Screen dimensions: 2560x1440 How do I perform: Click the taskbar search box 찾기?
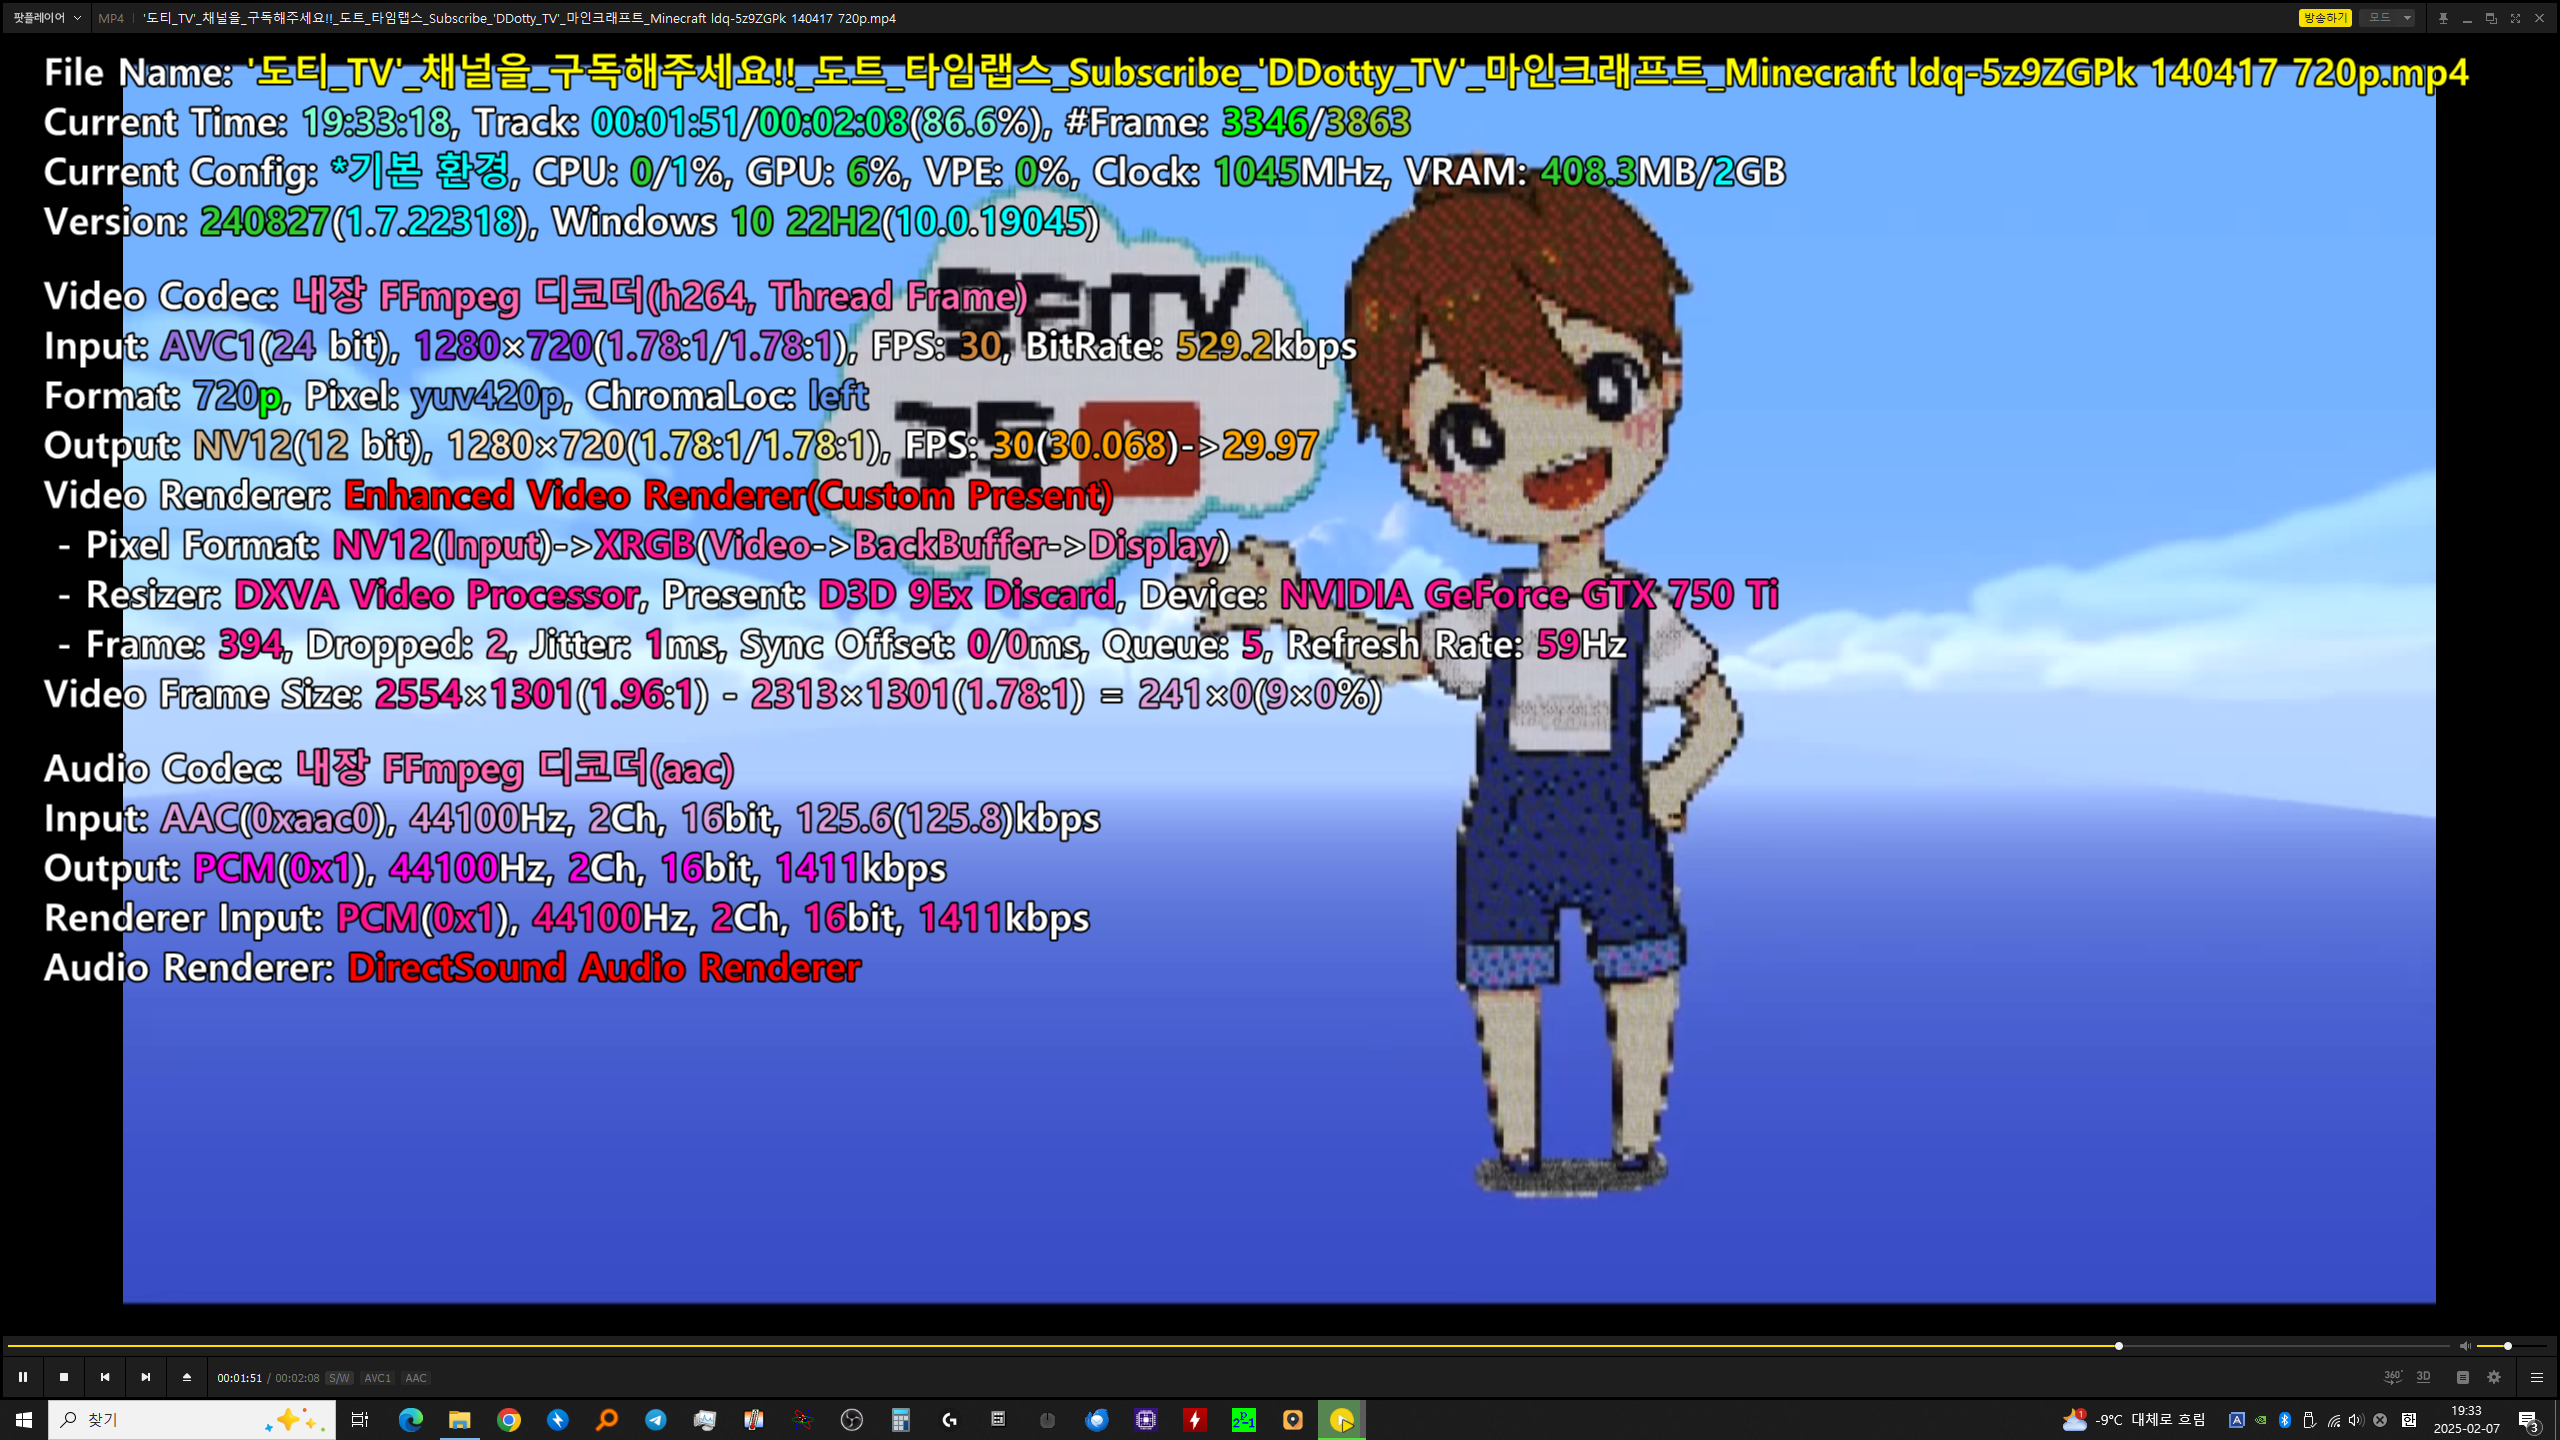(192, 1420)
